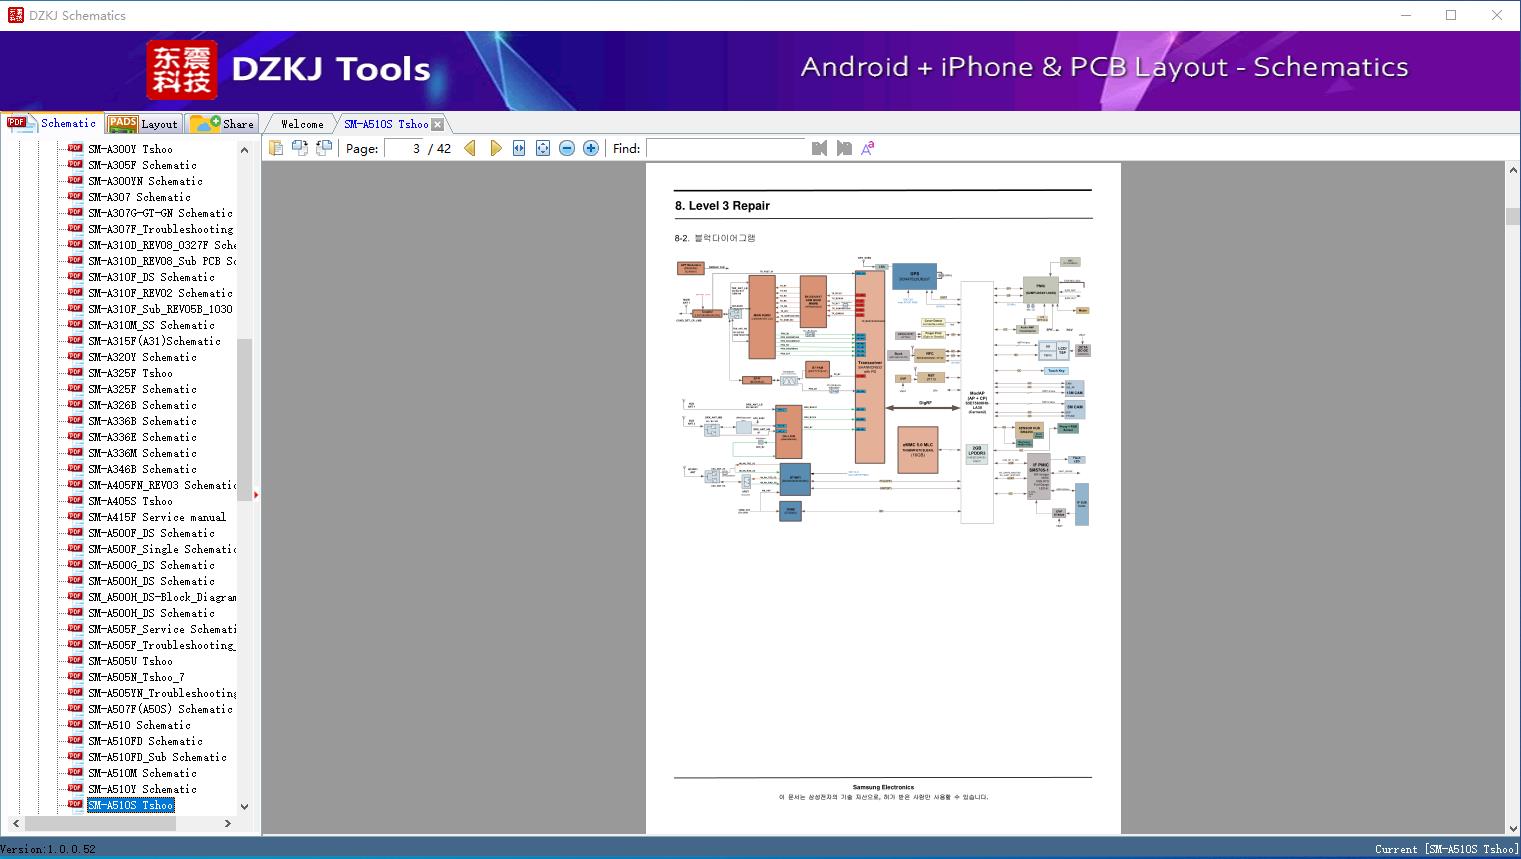Select SM-A415F Service manual entry
This screenshot has width=1521, height=859.
(157, 517)
